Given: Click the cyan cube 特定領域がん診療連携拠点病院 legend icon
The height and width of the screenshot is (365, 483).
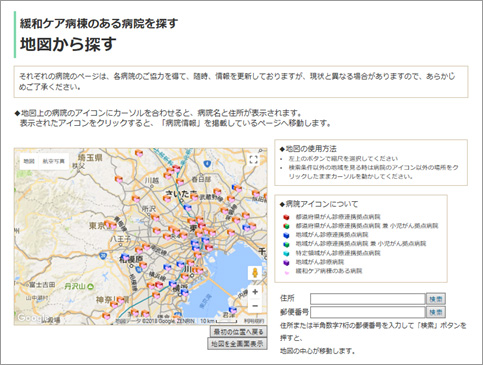Looking at the screenshot, I should 286,253.
